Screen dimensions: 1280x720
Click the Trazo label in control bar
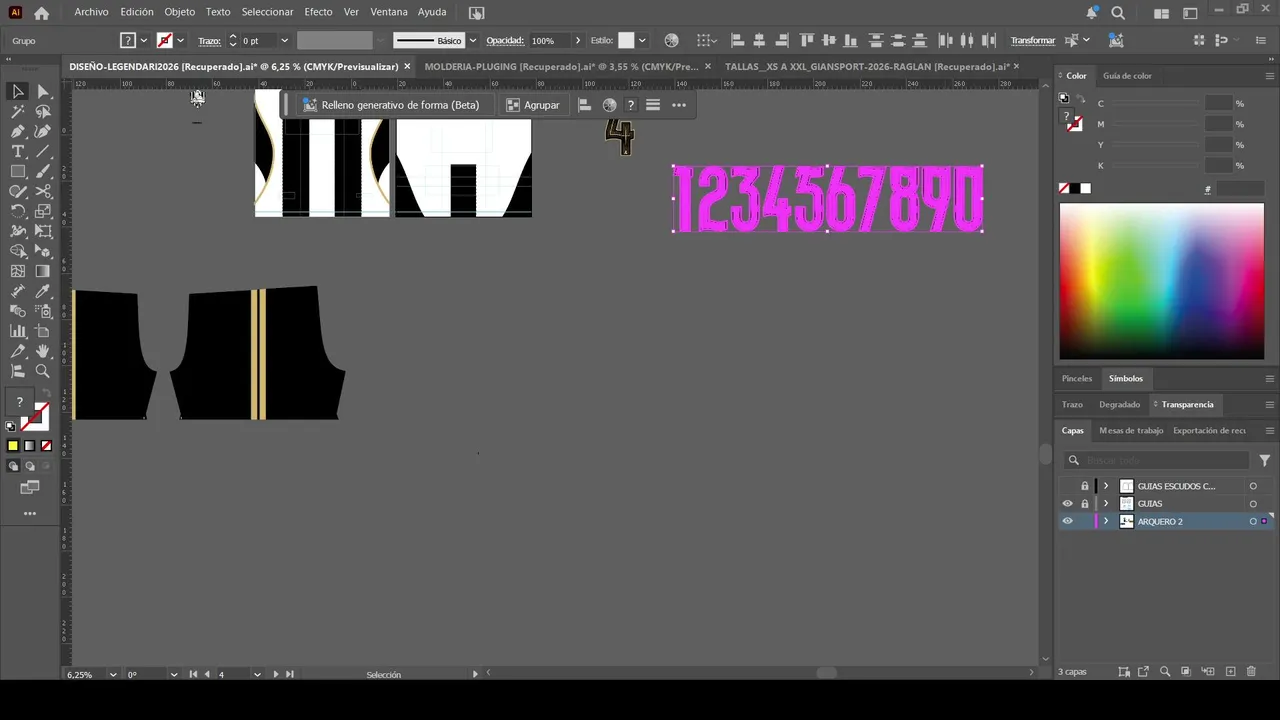[x=209, y=41]
